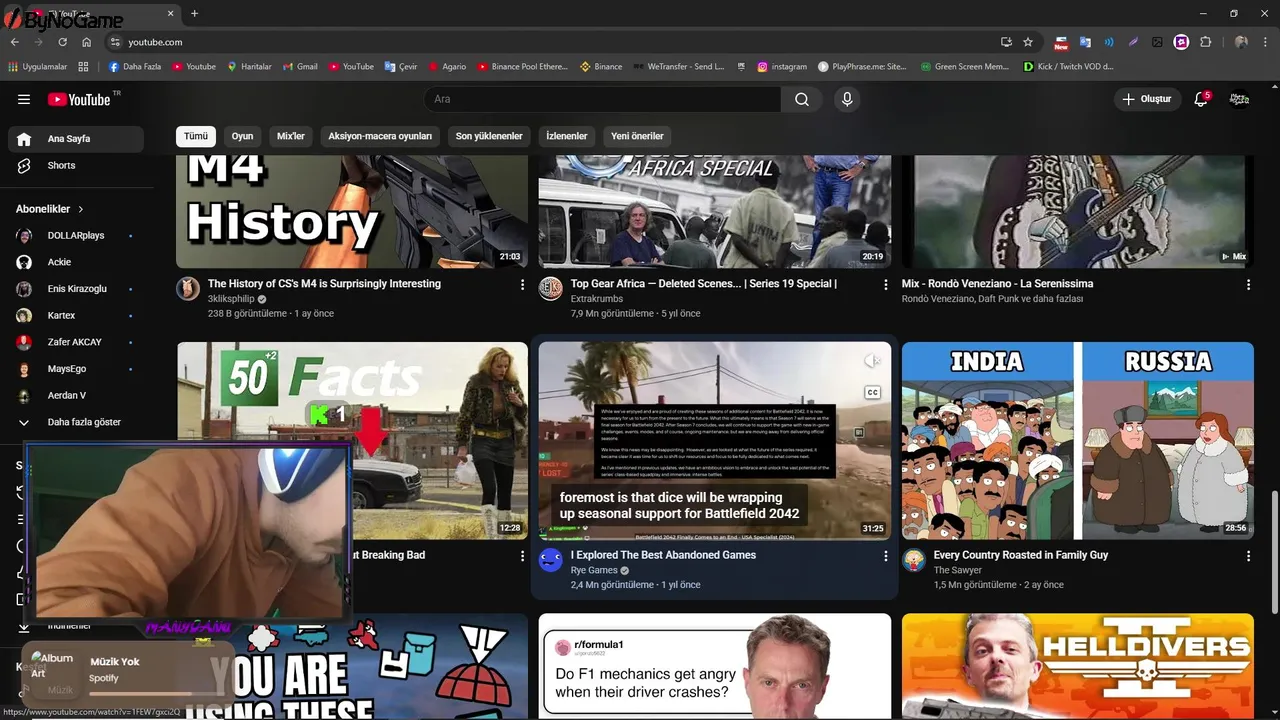The width and height of the screenshot is (1280, 720).
Task: Select the Aksiyon-macera oyunları chip
Action: (x=380, y=136)
